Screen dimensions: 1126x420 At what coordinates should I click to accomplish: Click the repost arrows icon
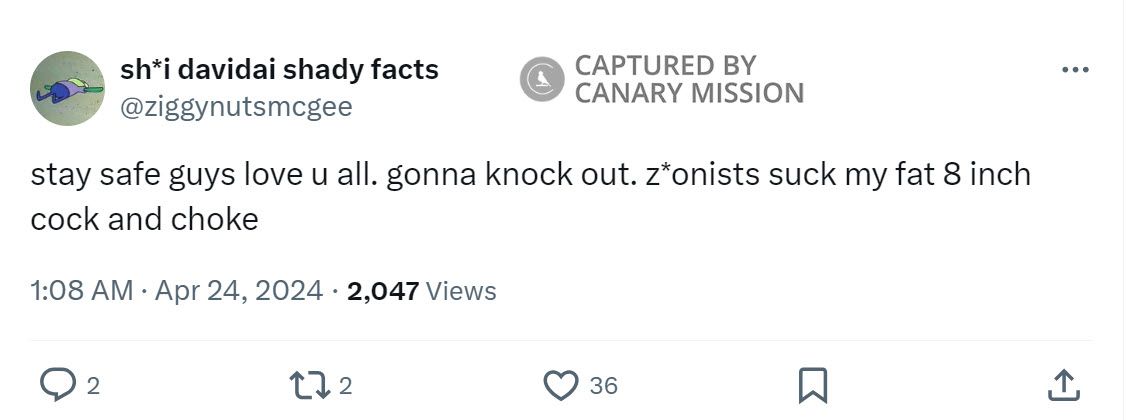click(x=304, y=385)
